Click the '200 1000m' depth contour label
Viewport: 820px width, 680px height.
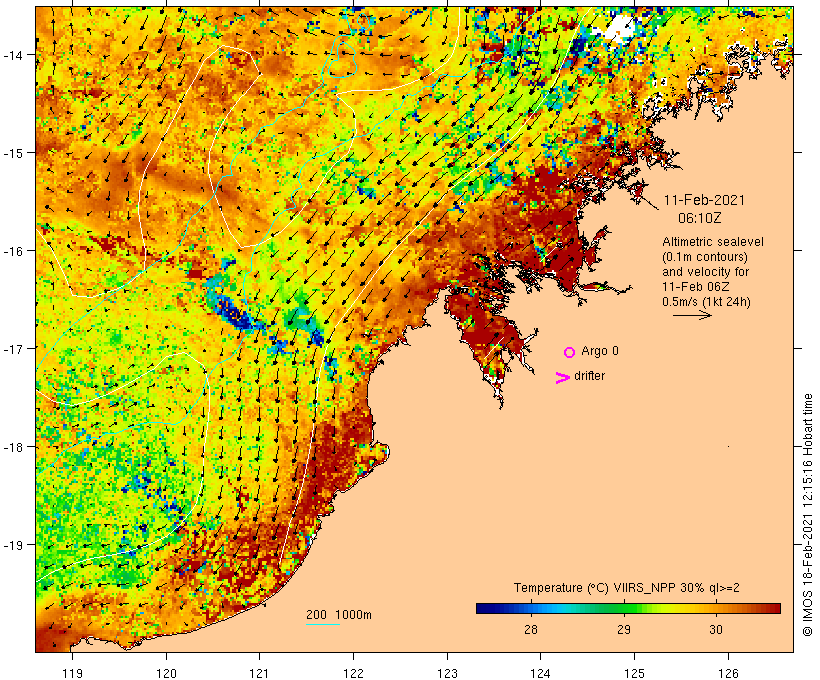(x=339, y=615)
